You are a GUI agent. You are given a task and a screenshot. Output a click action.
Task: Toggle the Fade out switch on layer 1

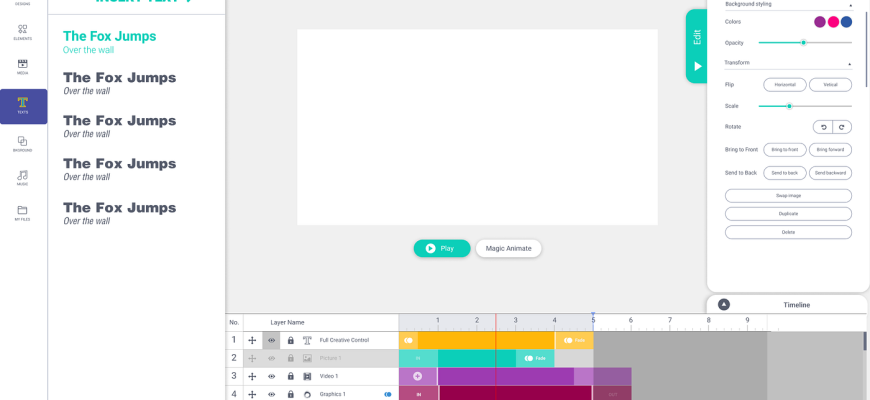(x=568, y=340)
